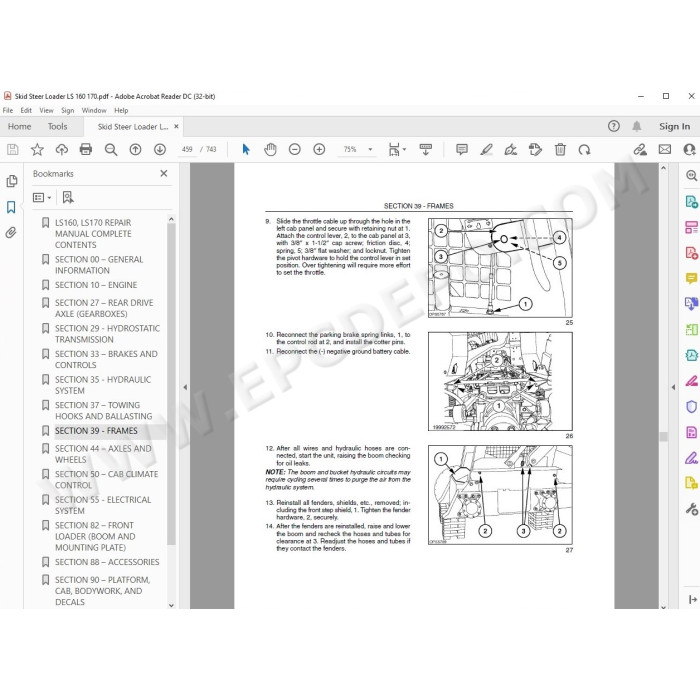Open the 75% zoom level dropdown

coord(358,149)
